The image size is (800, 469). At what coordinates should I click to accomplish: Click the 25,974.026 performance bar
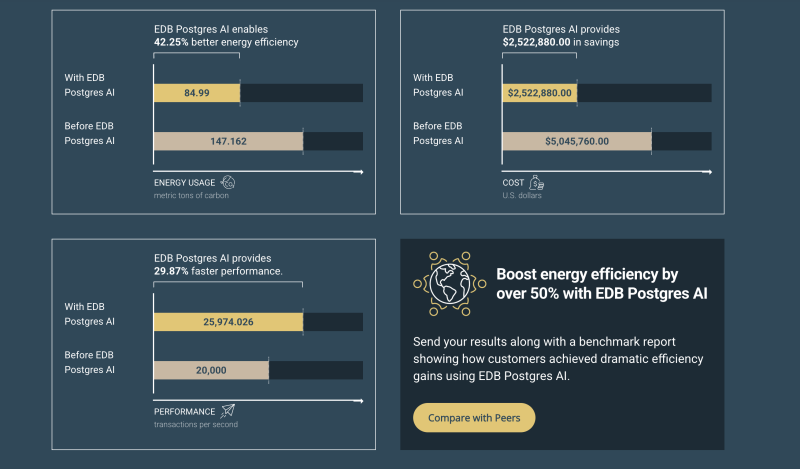click(228, 321)
